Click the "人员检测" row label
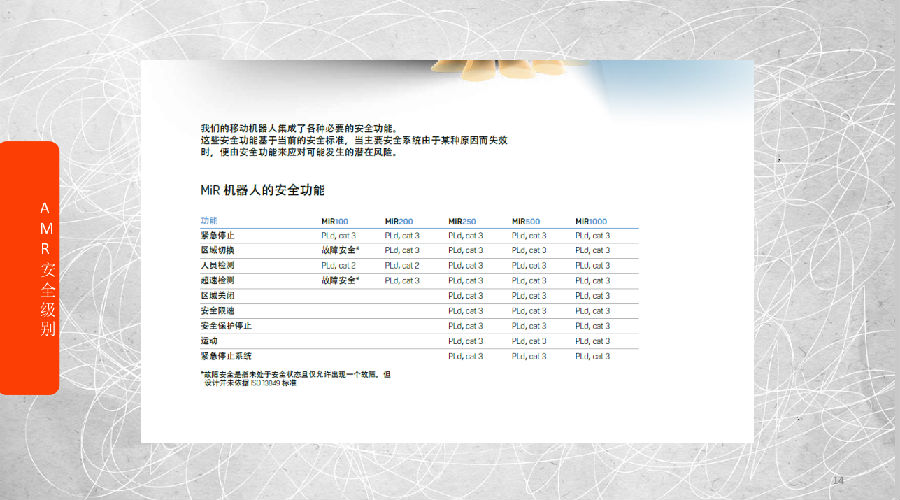Viewport: 900px width, 500px height. [x=218, y=265]
